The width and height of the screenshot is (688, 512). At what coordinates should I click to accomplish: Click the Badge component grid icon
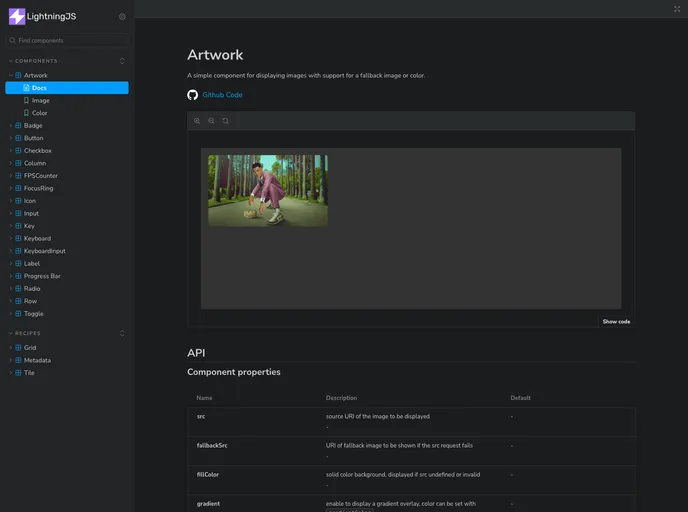18,125
